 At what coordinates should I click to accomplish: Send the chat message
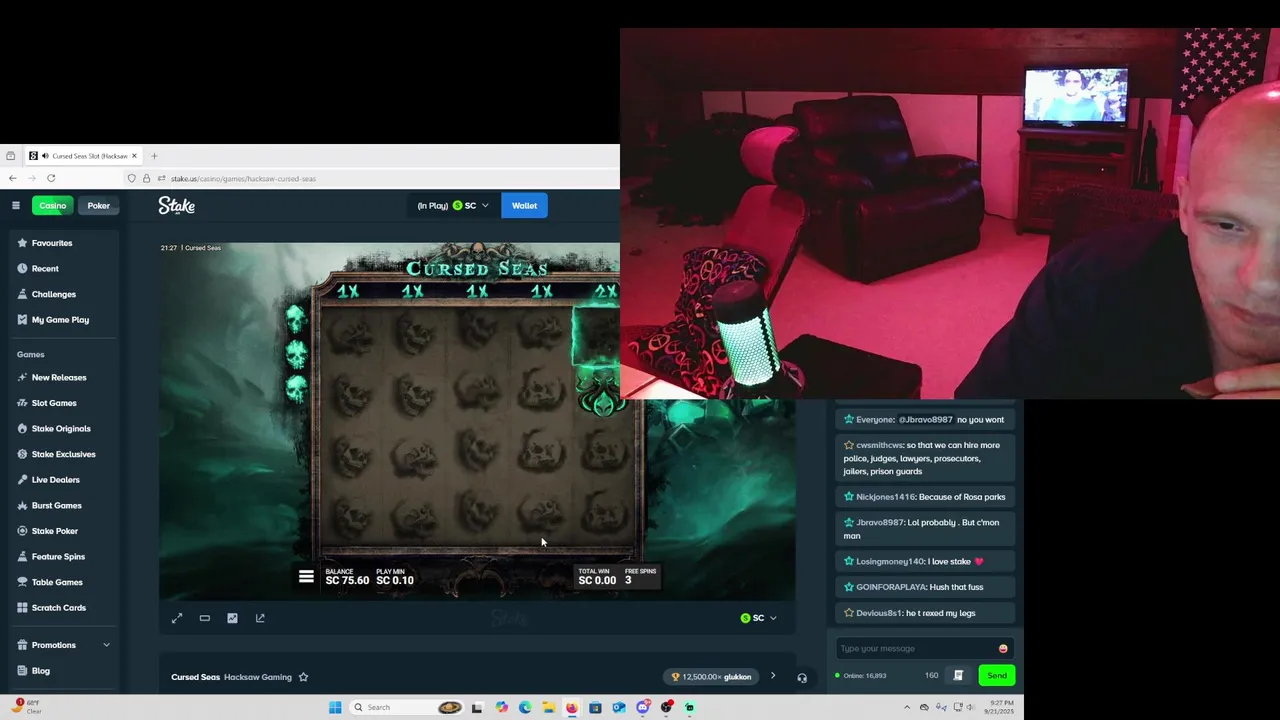pyautogui.click(x=997, y=675)
